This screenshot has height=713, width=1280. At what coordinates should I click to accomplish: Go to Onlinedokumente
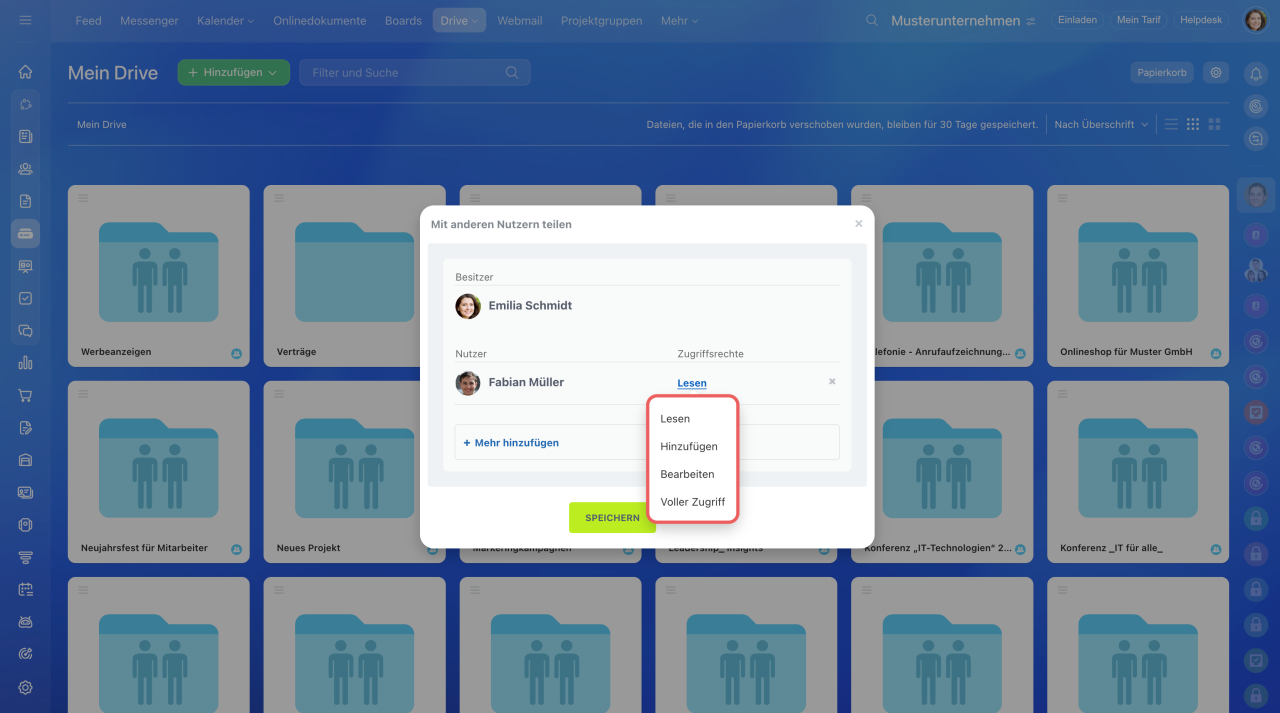(320, 20)
